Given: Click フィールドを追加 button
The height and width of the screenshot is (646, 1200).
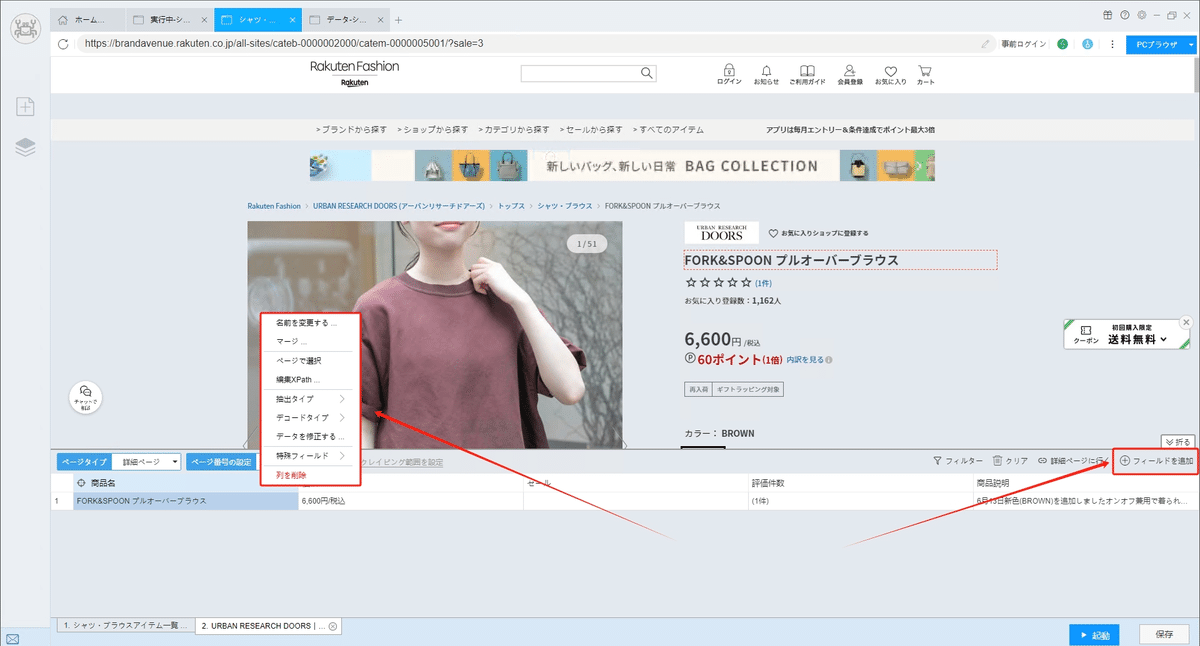Looking at the screenshot, I should click(x=1156, y=461).
